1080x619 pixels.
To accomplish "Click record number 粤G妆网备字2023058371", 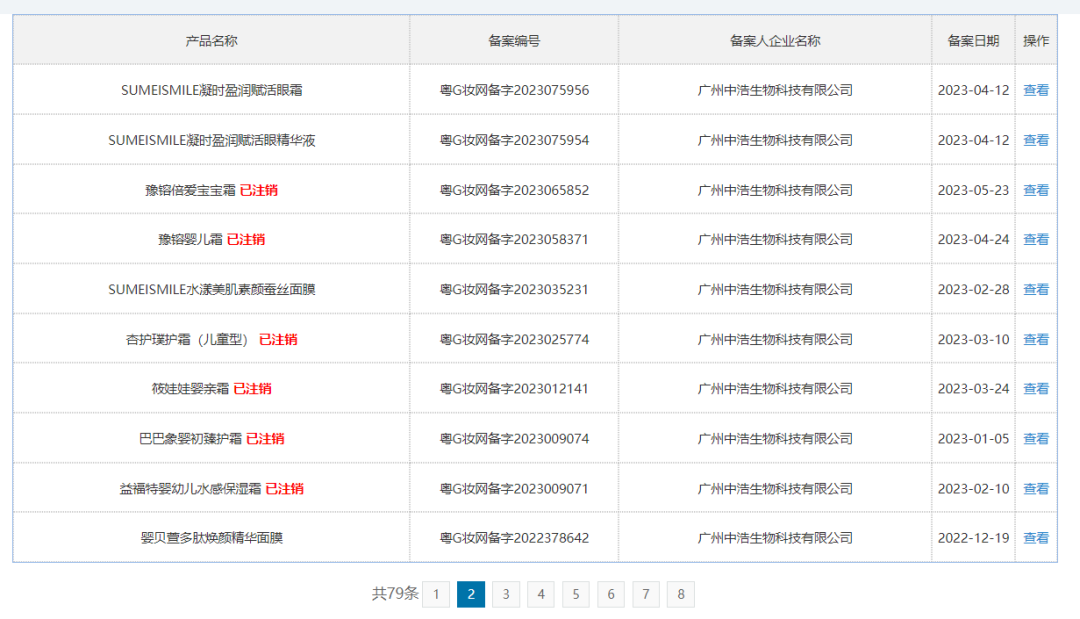I will point(515,240).
